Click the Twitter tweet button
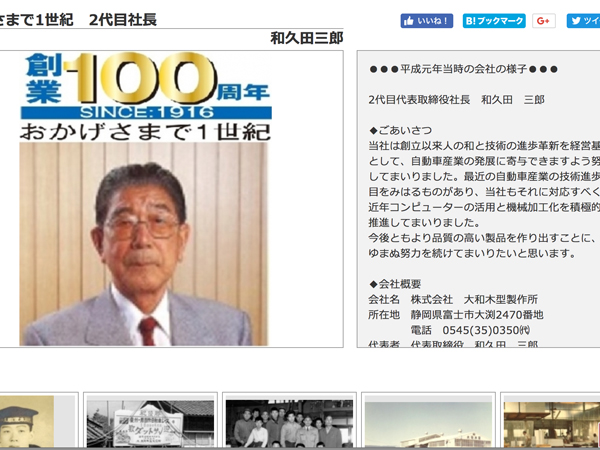600x450 pixels. [583, 21]
